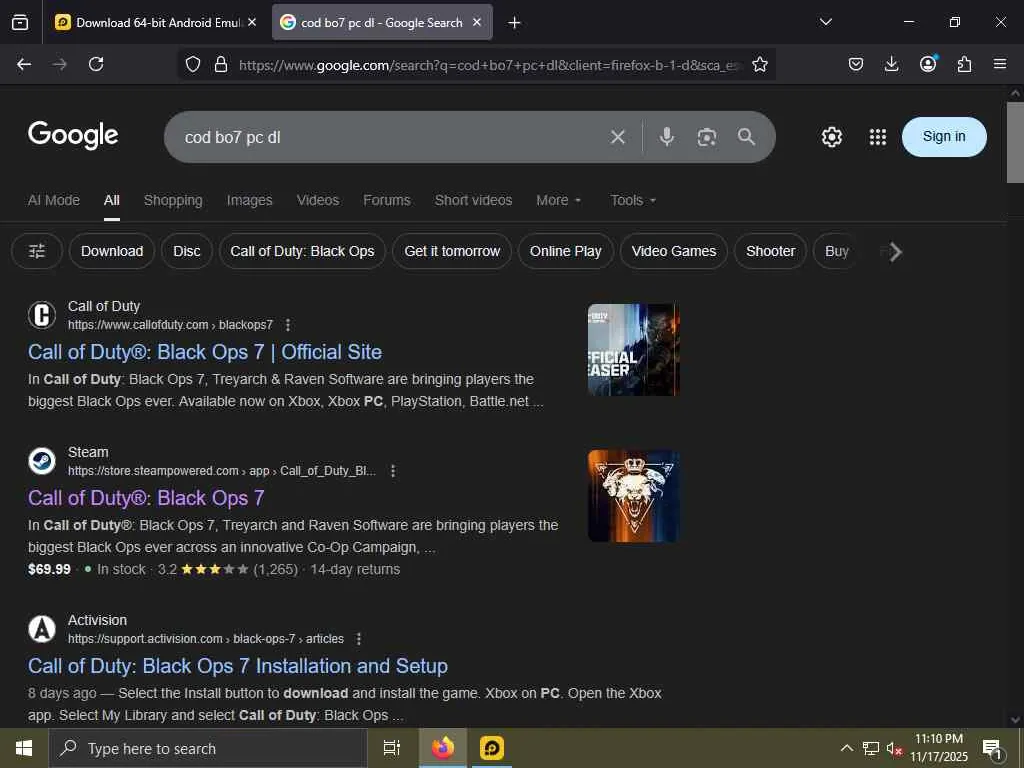This screenshot has width=1024, height=768.
Task: Apply Video Games filter chip
Action: click(x=674, y=251)
